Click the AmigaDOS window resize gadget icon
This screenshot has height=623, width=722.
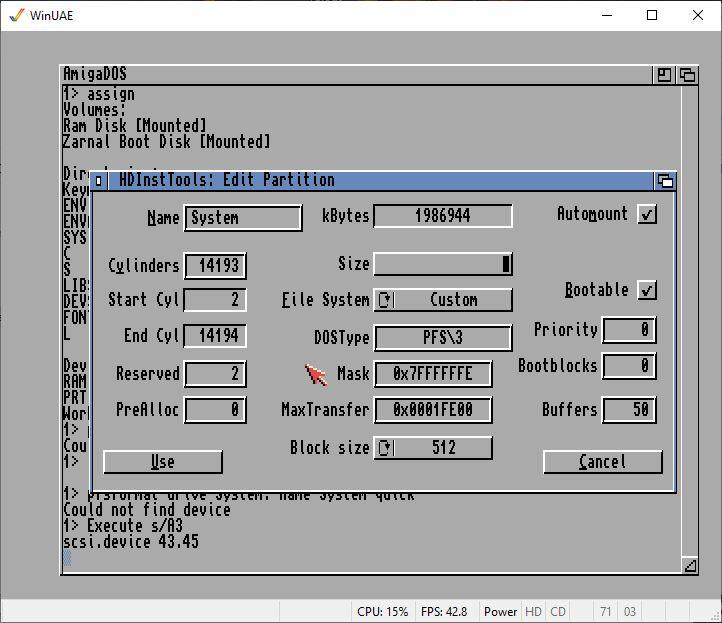tap(690, 565)
